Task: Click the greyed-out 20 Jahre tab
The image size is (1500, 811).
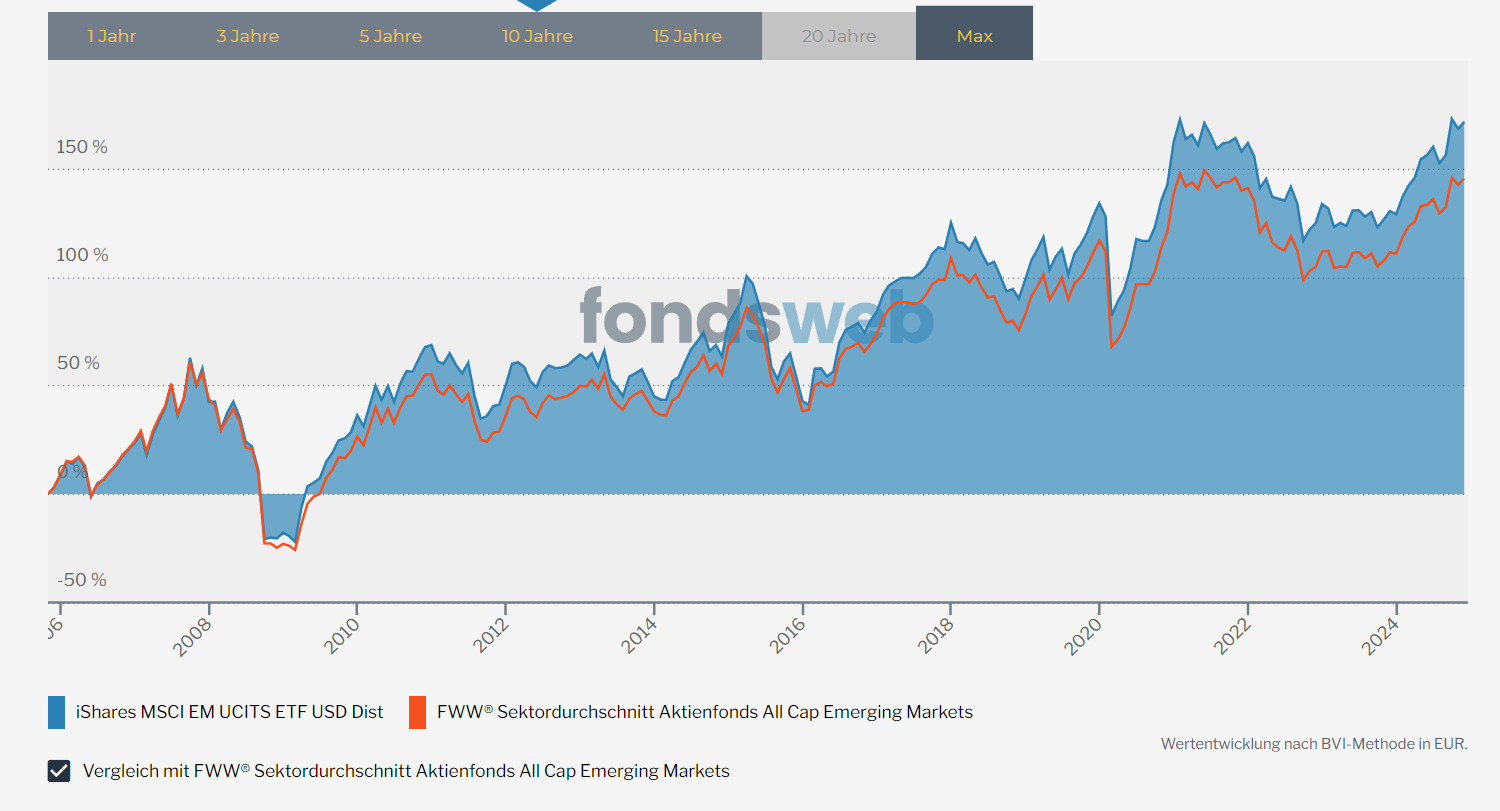Action: (838, 36)
